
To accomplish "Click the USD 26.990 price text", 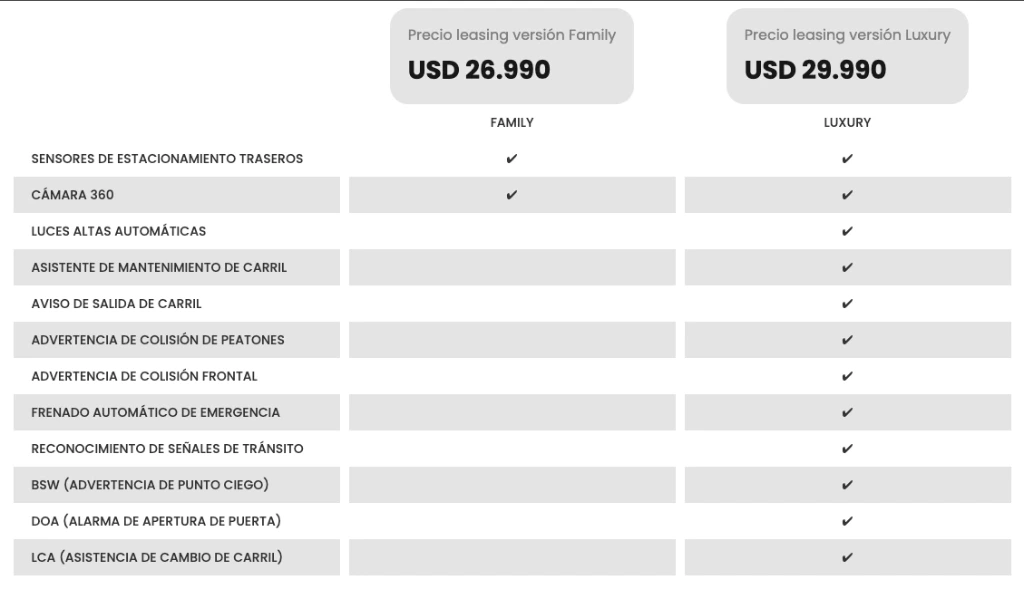I will [479, 70].
